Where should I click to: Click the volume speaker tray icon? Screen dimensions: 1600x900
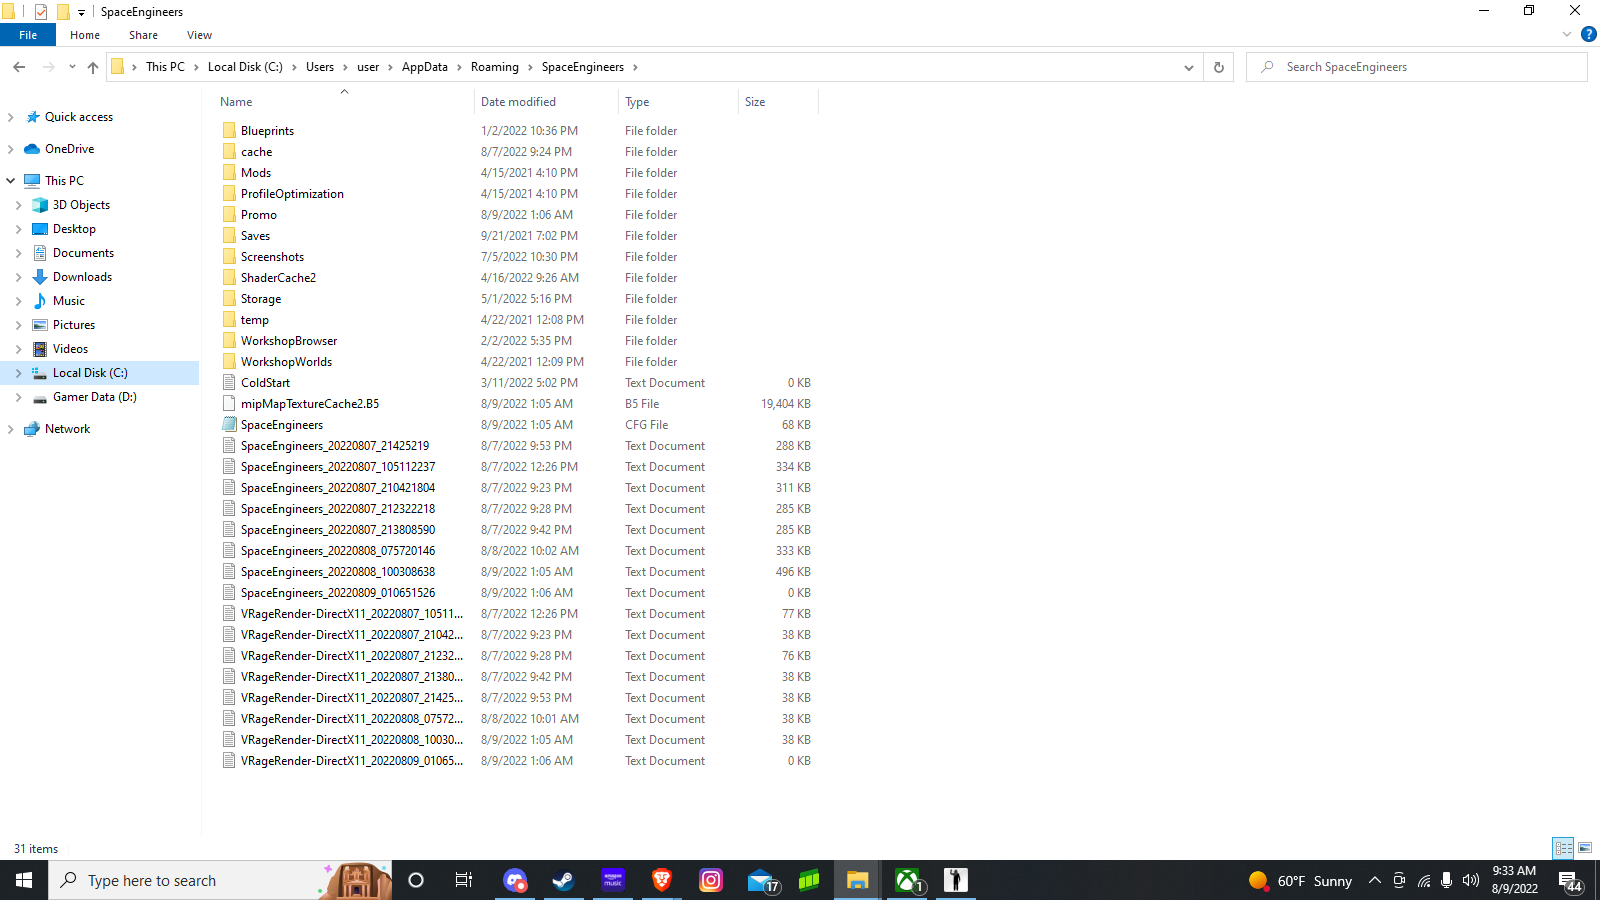point(1470,880)
